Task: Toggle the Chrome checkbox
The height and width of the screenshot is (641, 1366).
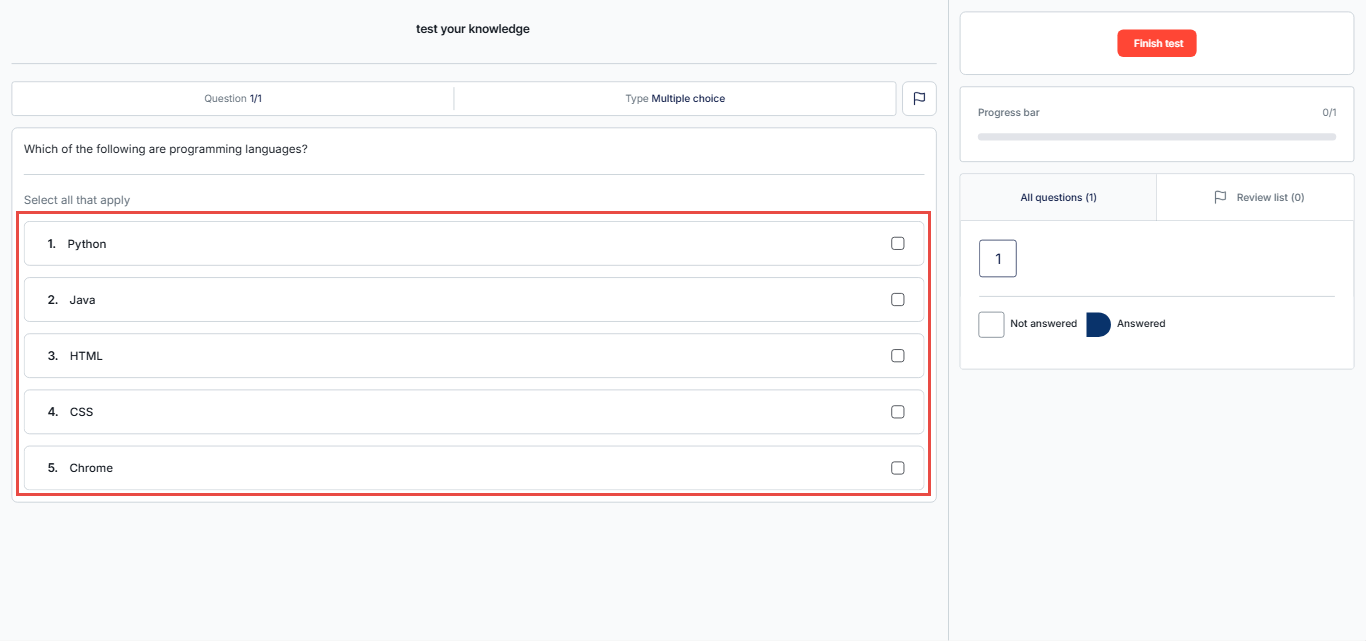Action: 897,468
